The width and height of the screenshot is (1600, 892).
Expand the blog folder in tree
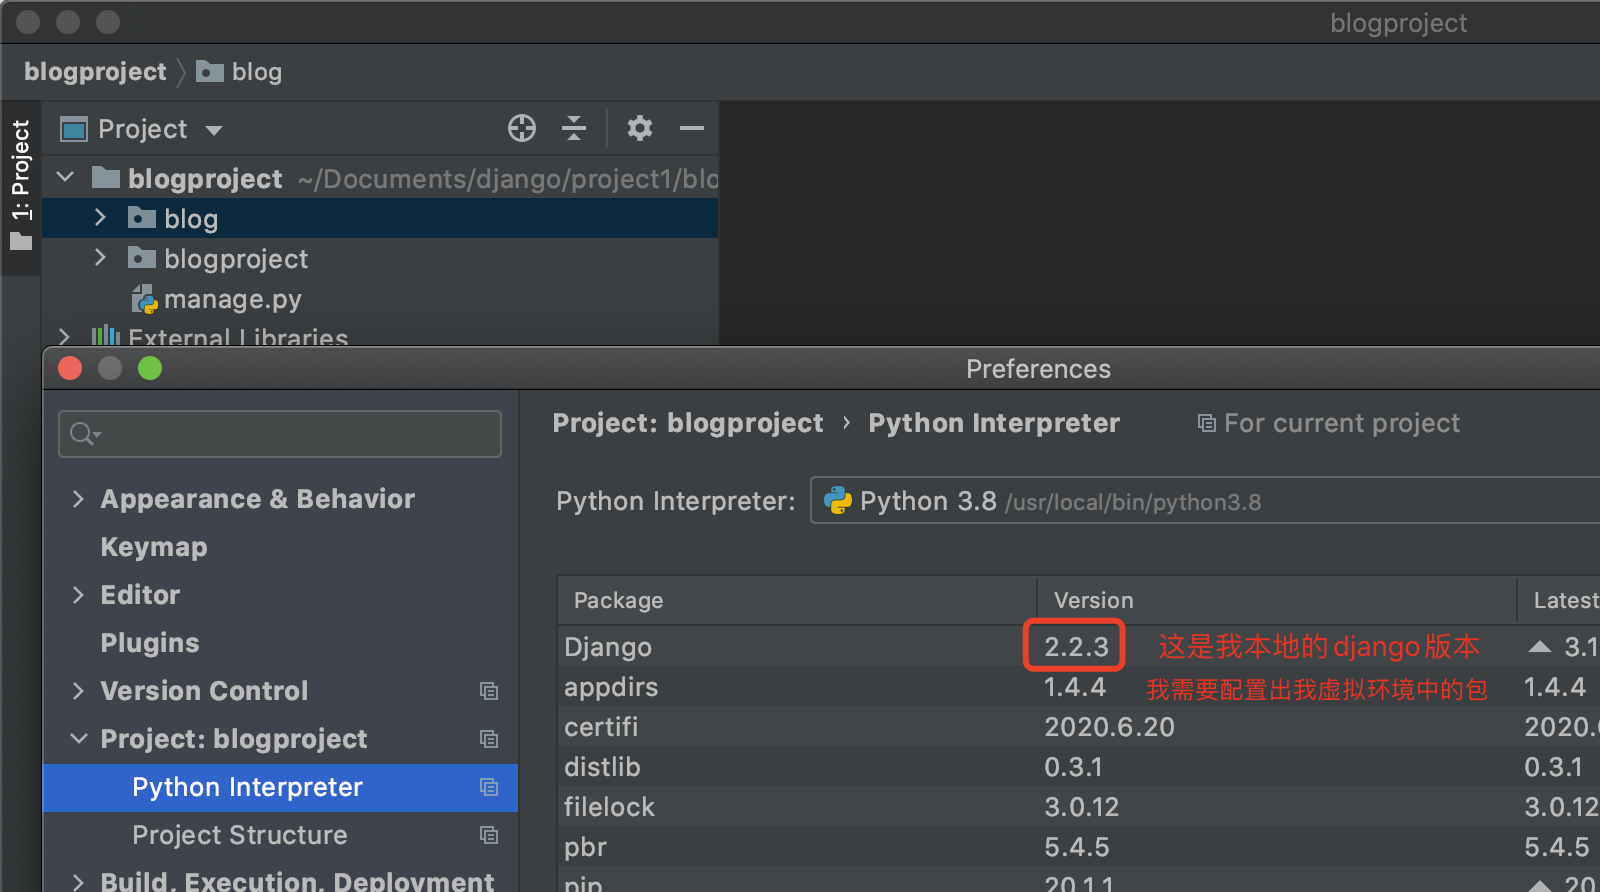click(x=100, y=218)
